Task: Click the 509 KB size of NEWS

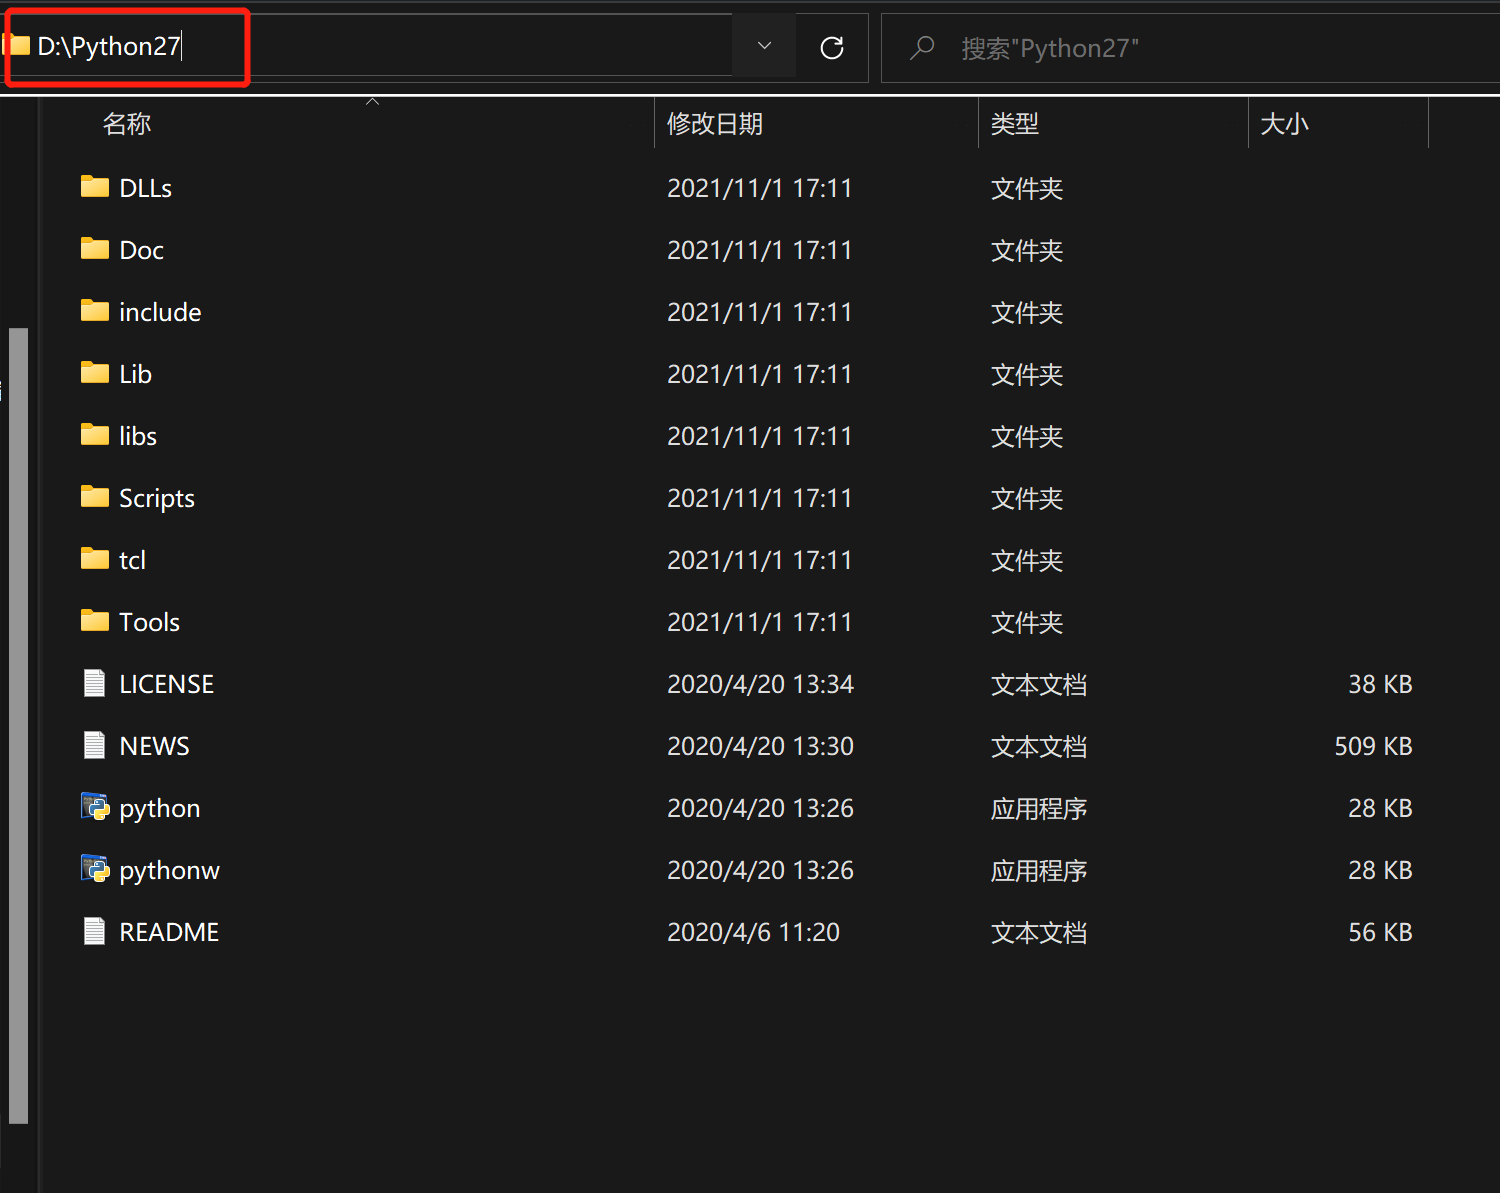Action: (x=1373, y=746)
